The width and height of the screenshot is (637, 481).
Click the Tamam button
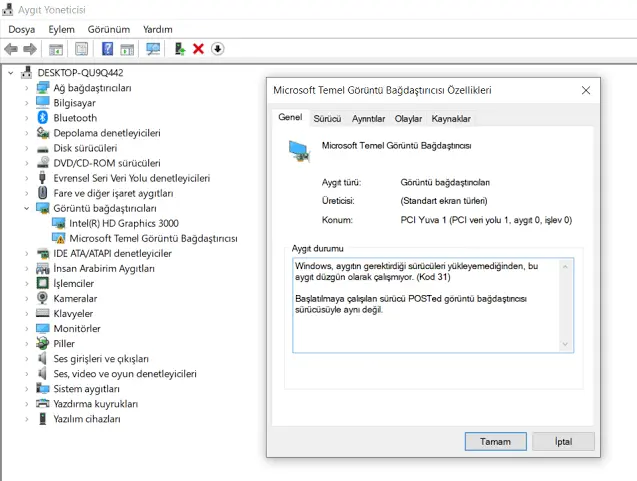(x=496, y=441)
